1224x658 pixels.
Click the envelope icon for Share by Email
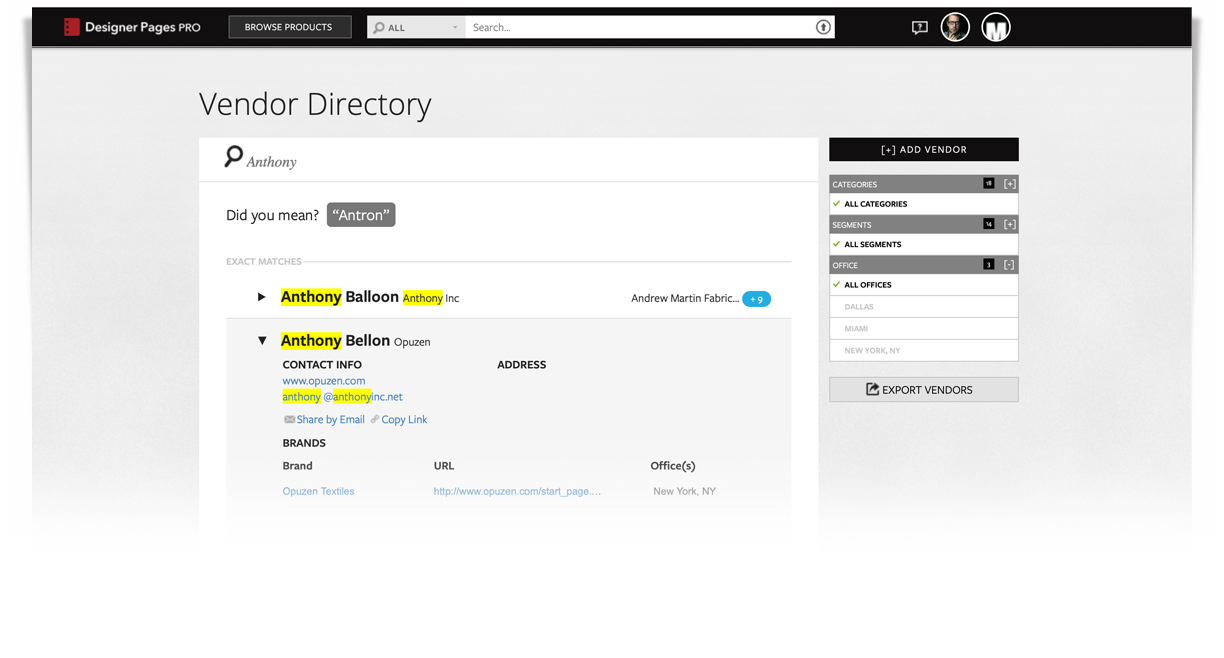pos(289,420)
